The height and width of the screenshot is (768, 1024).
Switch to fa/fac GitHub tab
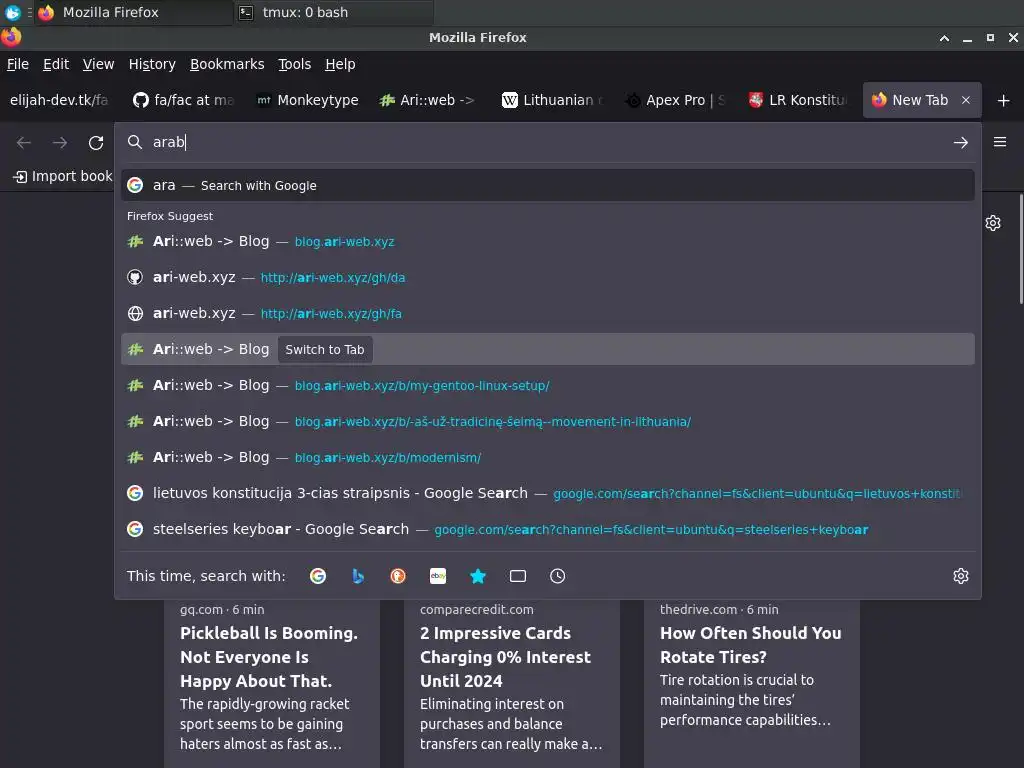[x=184, y=100]
